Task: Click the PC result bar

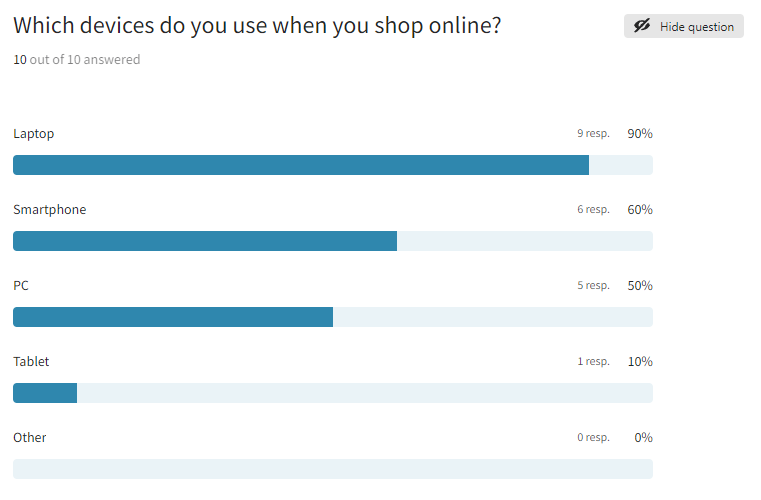Action: pos(173,317)
